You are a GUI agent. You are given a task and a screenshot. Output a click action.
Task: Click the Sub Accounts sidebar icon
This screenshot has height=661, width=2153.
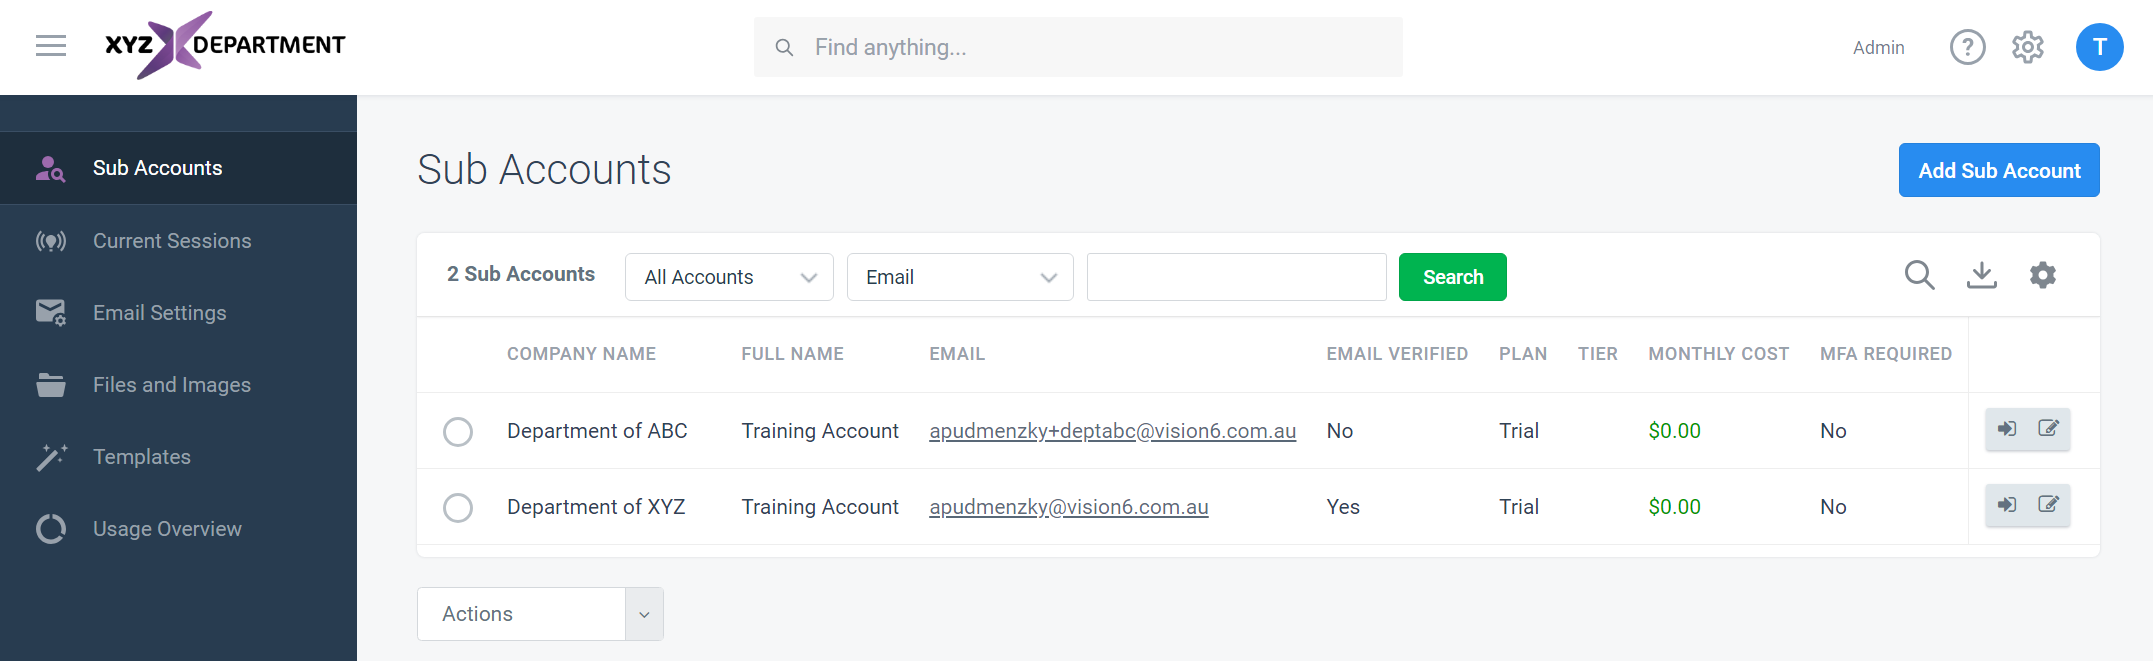pos(50,168)
